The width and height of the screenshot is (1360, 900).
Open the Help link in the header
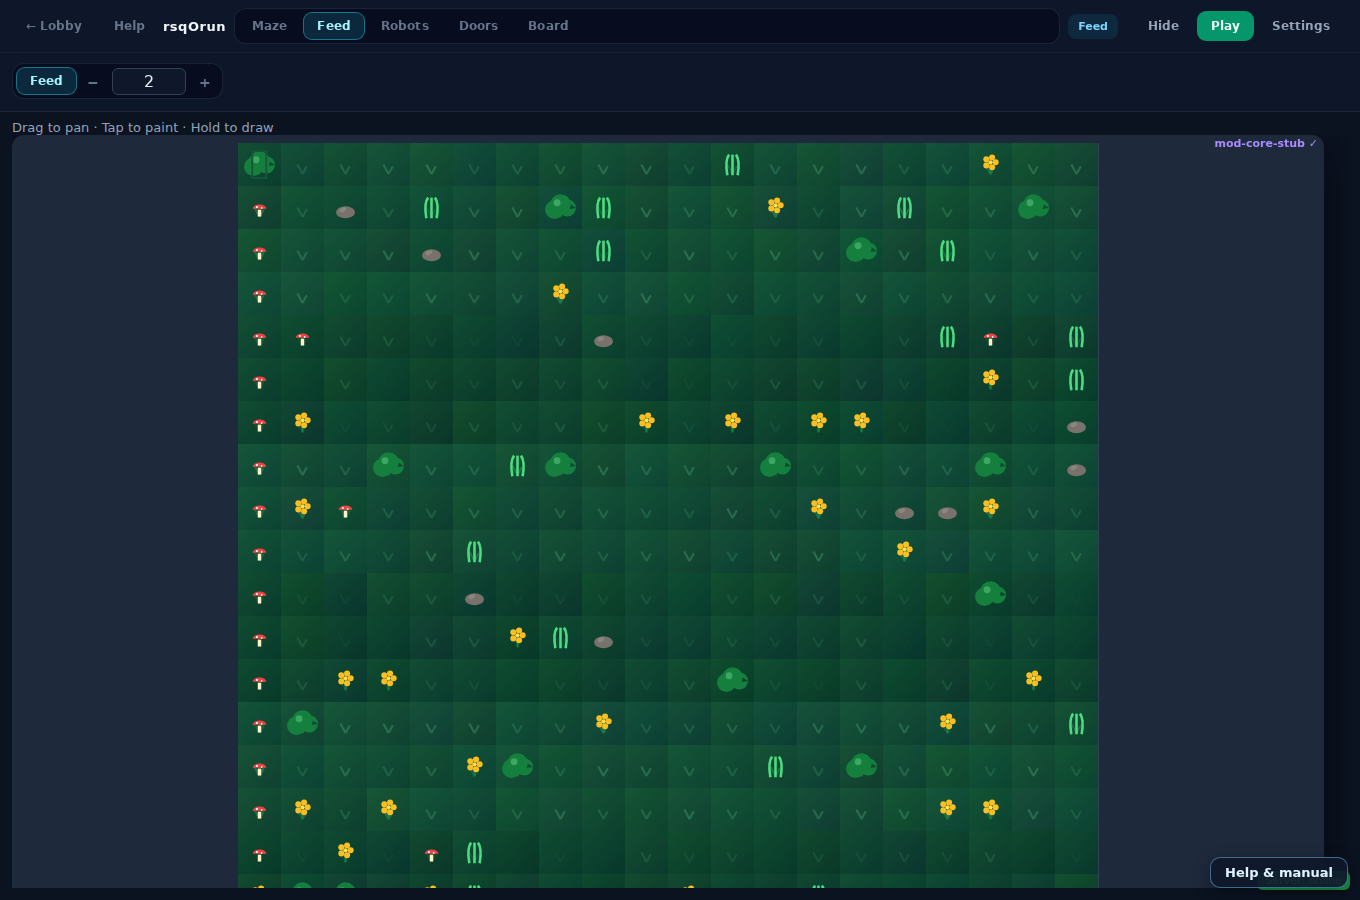129,26
